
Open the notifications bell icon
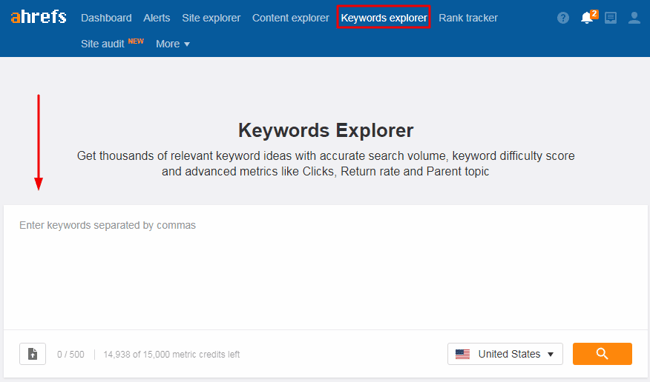click(x=588, y=17)
